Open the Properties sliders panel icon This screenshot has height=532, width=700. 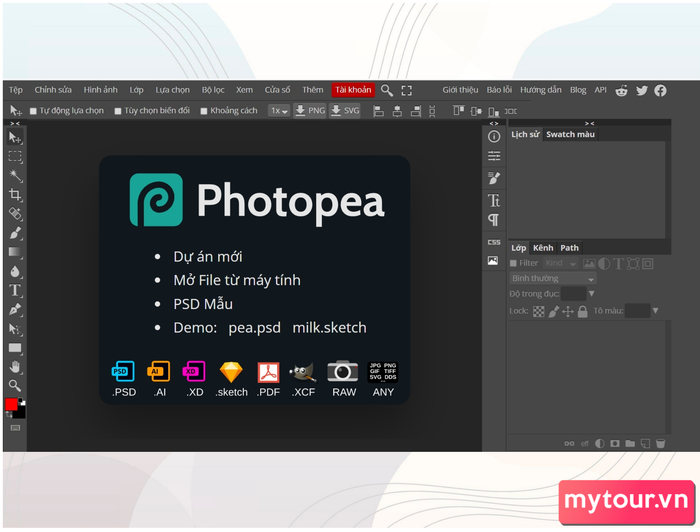click(x=494, y=156)
